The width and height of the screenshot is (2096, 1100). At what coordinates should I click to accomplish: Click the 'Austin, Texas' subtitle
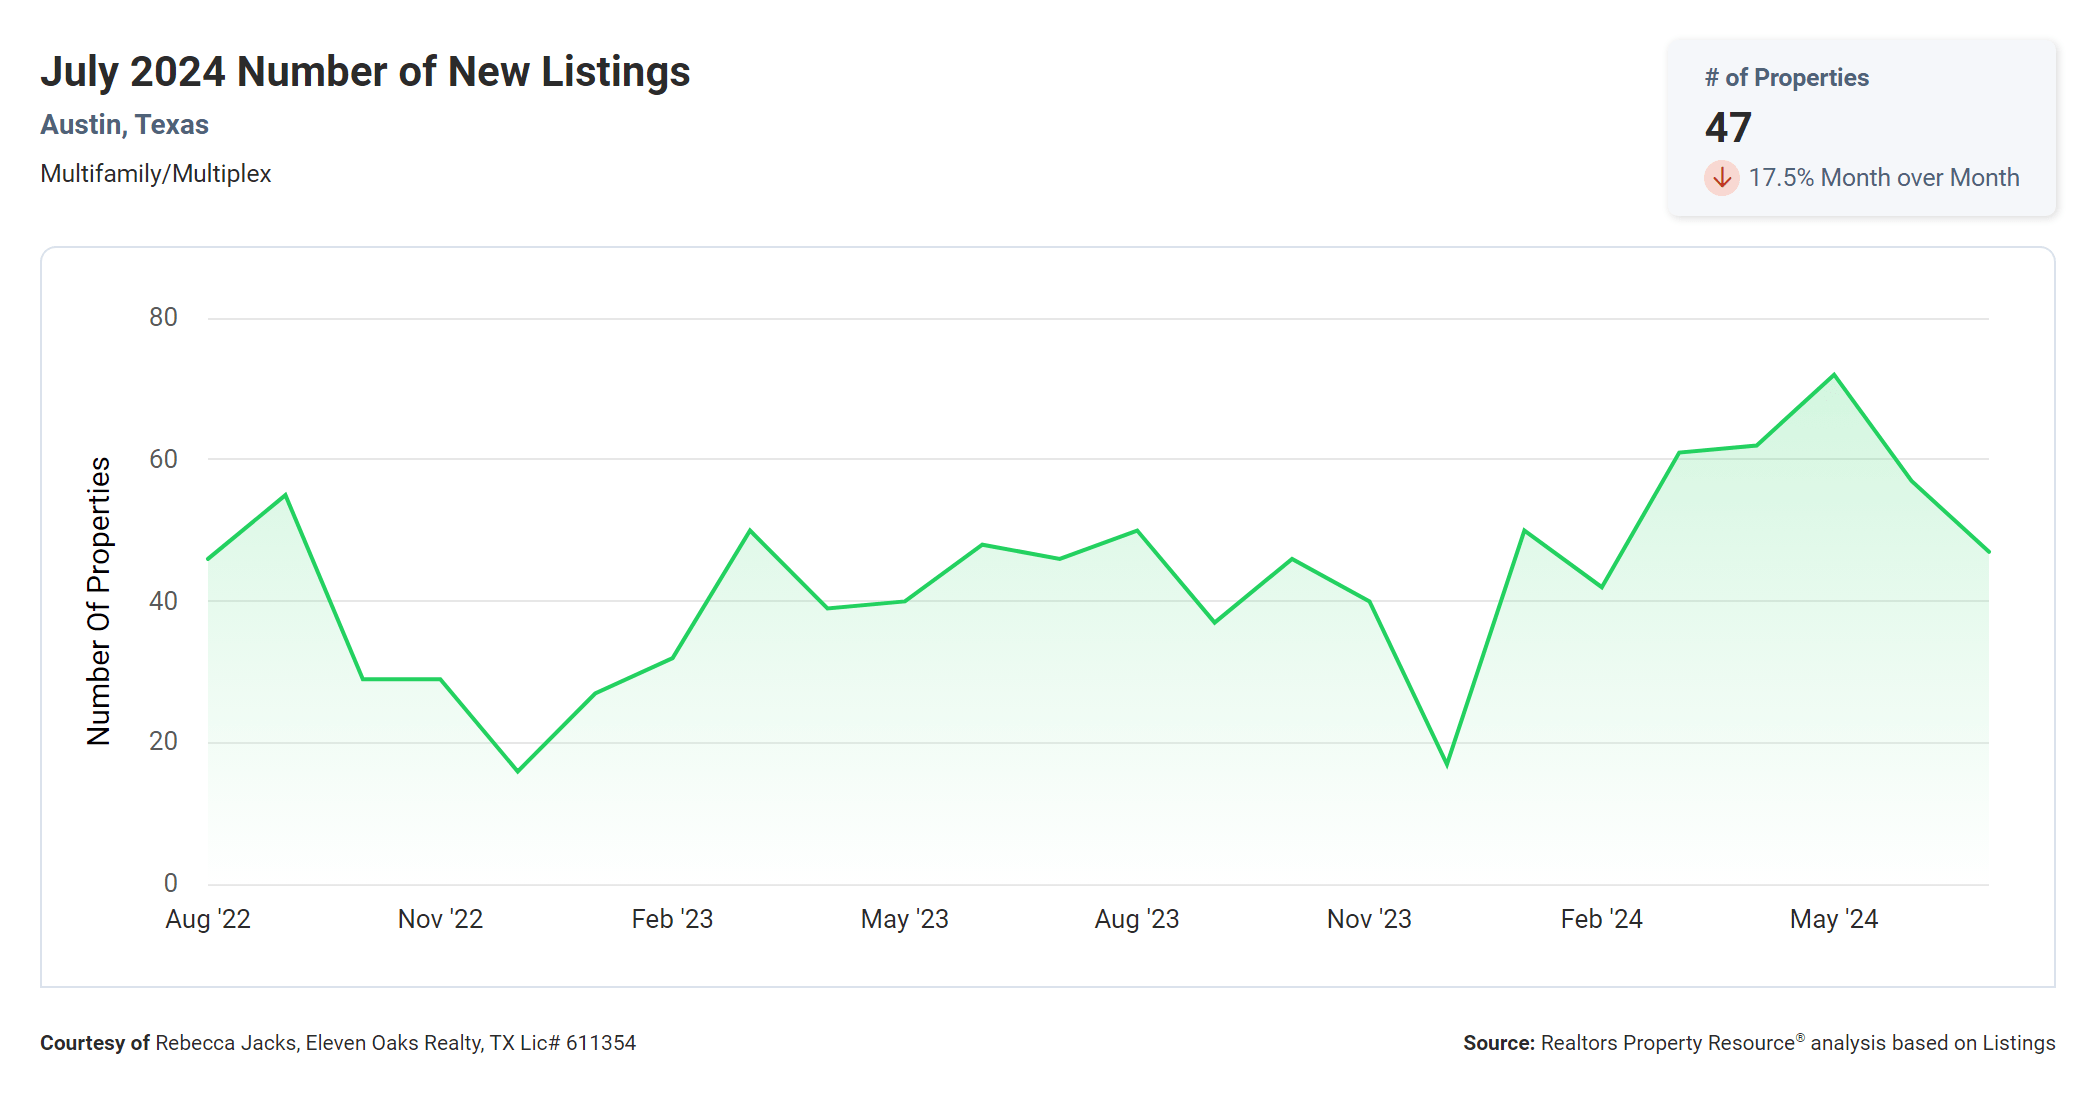124,125
